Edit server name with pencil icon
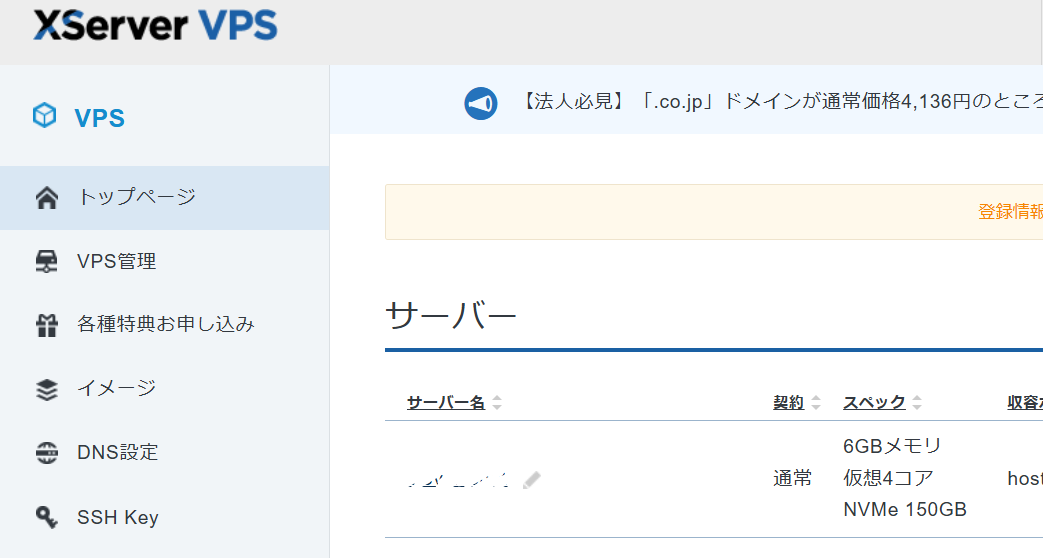 click(532, 480)
